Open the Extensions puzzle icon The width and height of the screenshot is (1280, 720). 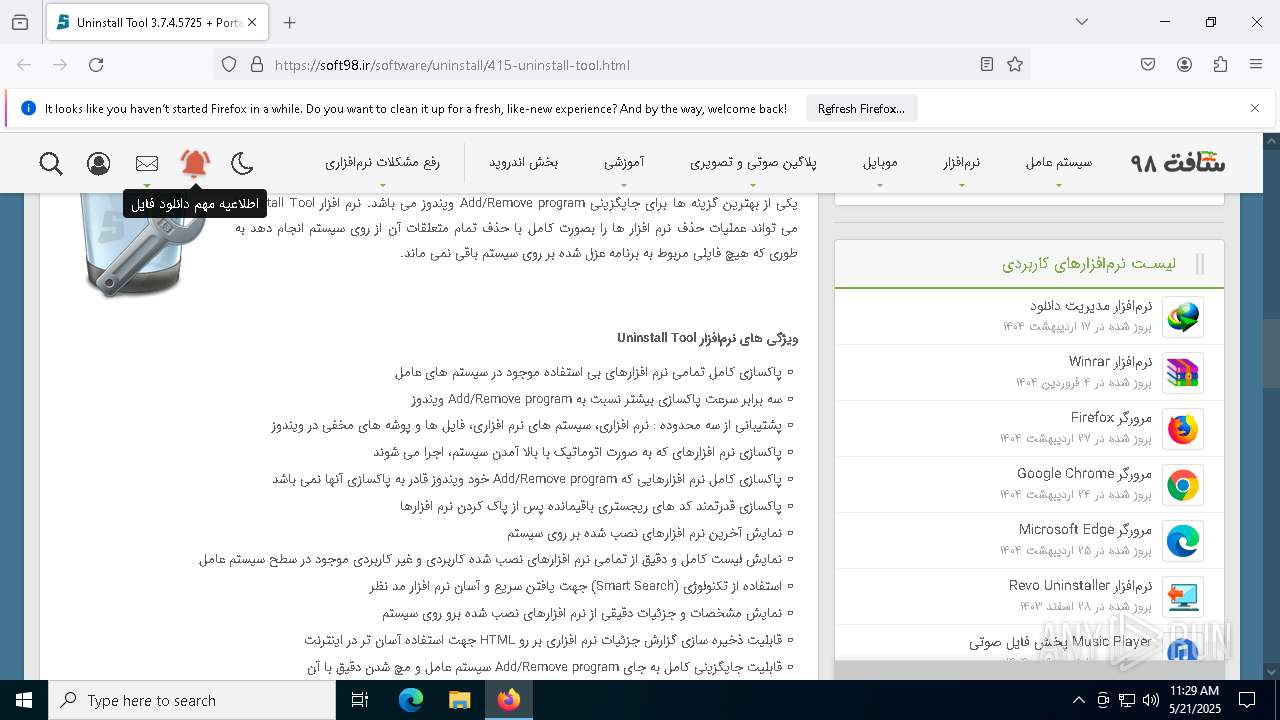pos(1220,64)
